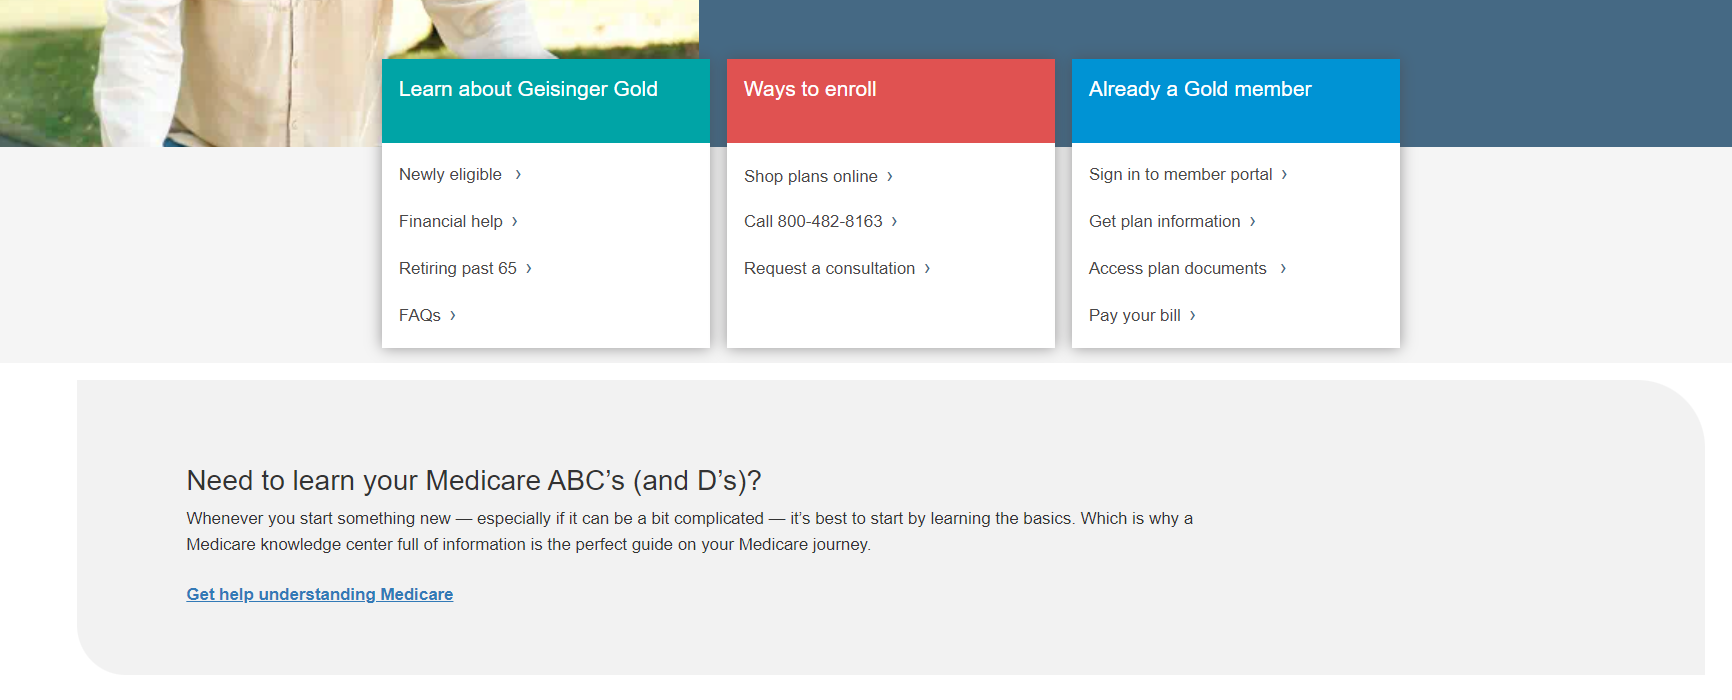Screen dimensions: 1732x700
Task: Open Sign in to member portal
Action: pos(1180,174)
